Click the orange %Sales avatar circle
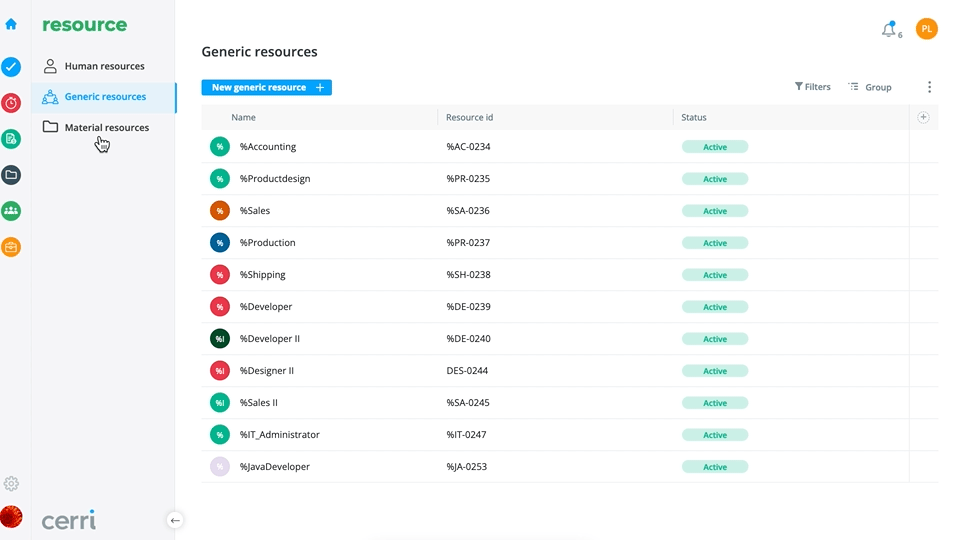960x540 pixels. click(220, 211)
